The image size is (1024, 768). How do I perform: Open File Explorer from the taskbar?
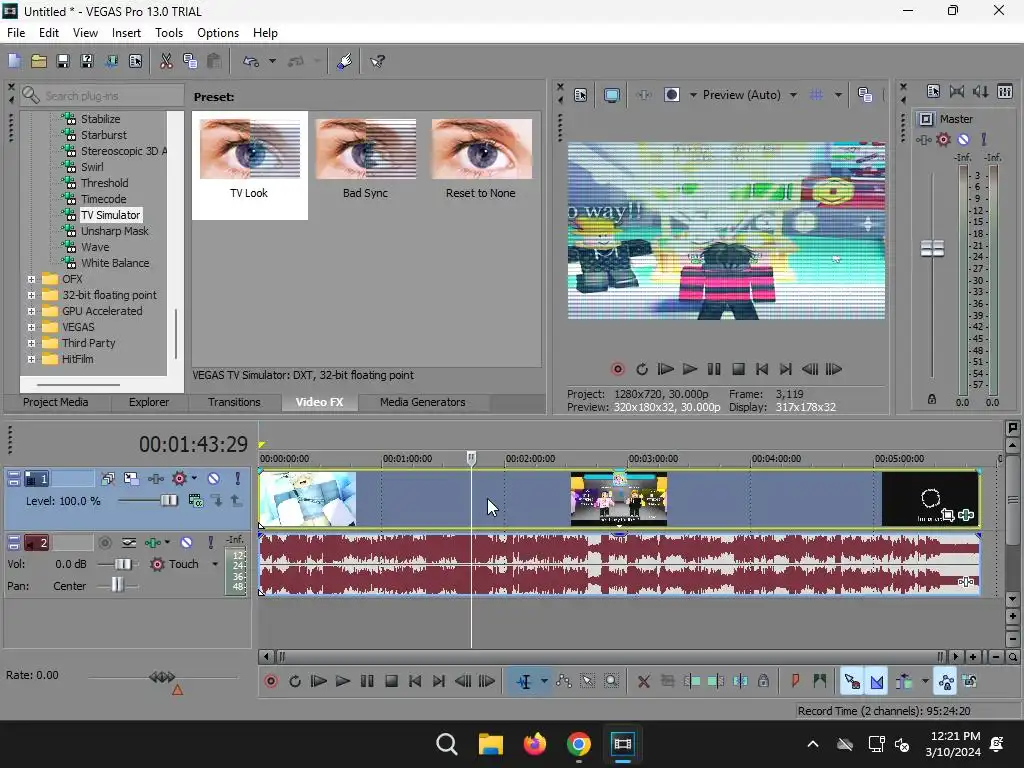(490, 744)
